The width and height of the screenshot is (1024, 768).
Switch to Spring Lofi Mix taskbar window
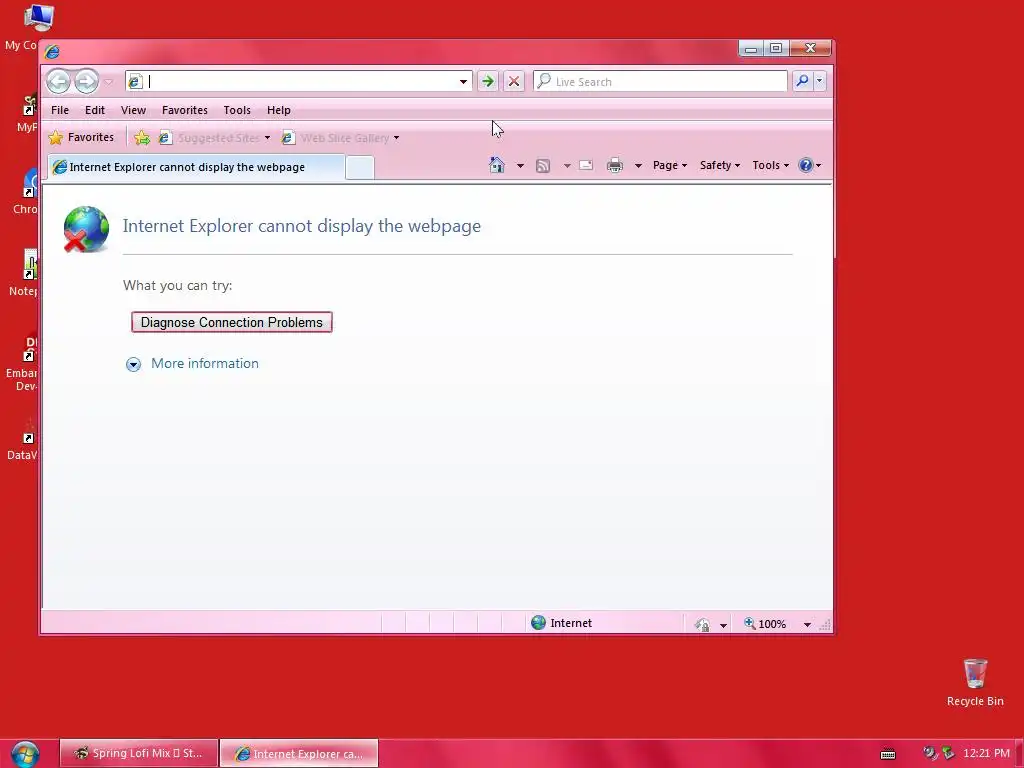pyautogui.click(x=139, y=753)
